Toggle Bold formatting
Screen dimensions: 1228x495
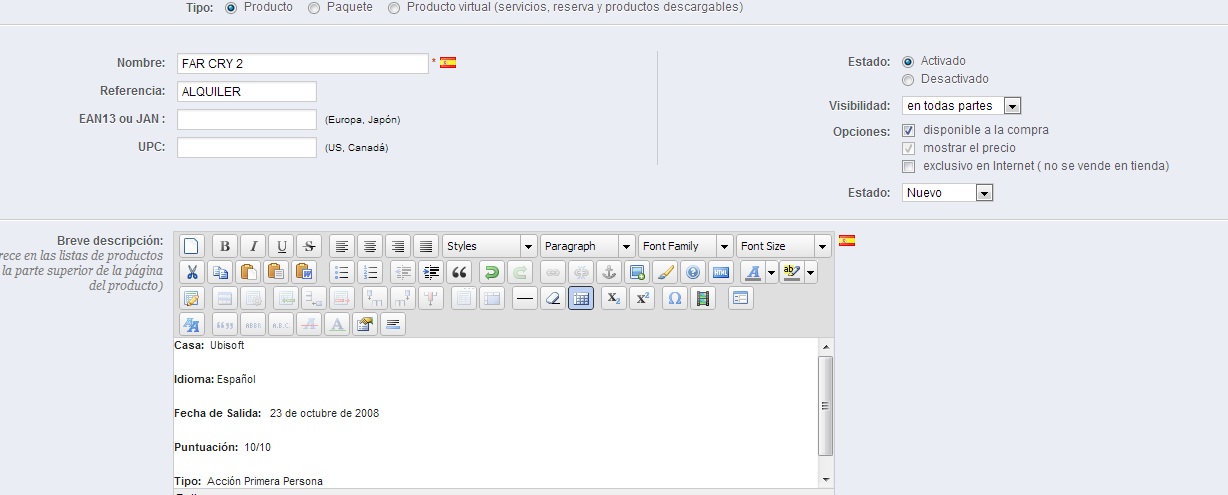pos(225,246)
